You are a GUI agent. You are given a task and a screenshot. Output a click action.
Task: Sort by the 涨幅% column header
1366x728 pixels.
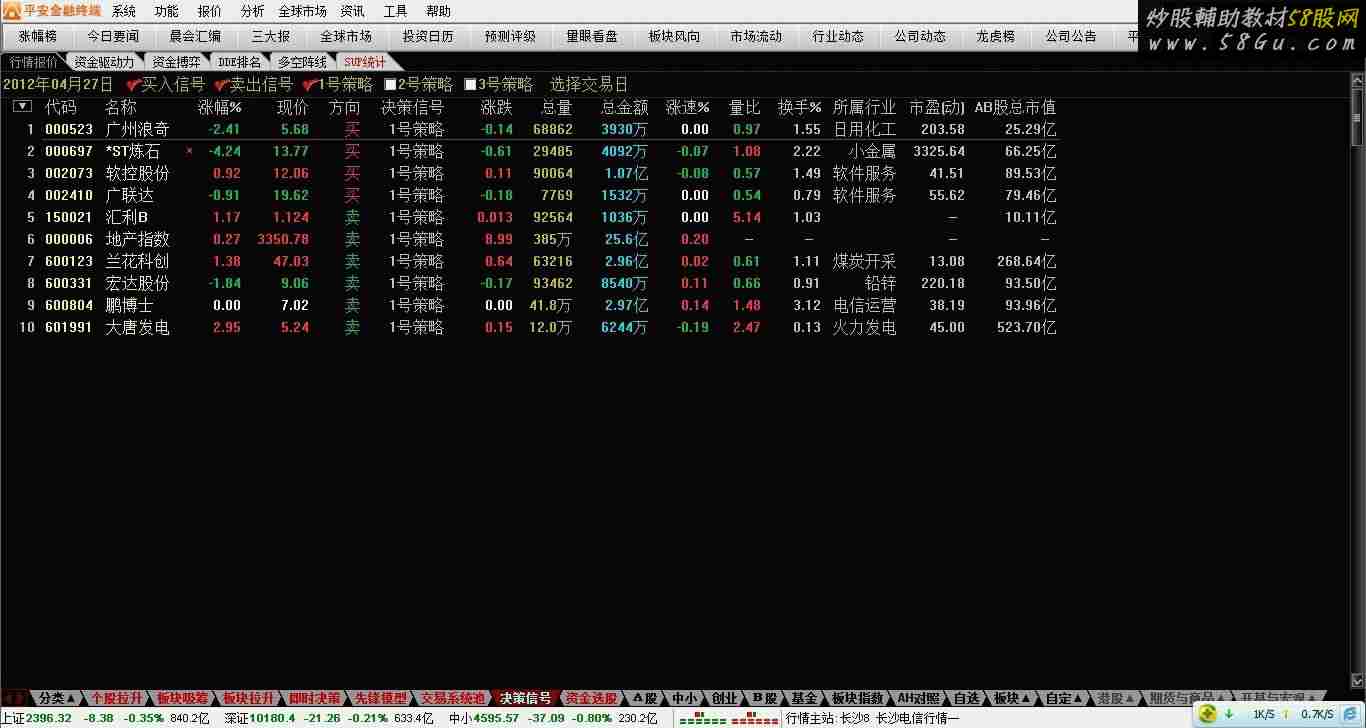click(x=219, y=107)
